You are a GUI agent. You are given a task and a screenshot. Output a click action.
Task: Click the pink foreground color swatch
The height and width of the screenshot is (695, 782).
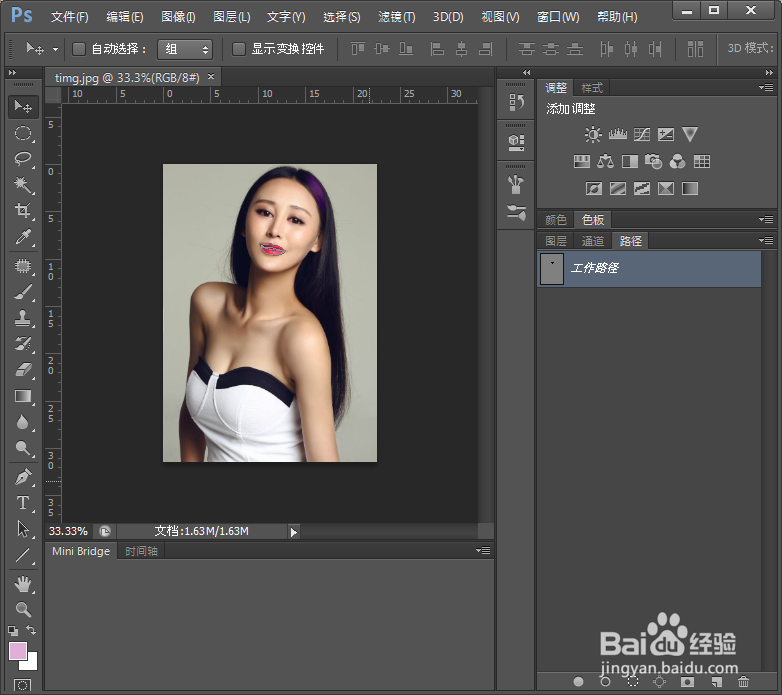point(17,651)
